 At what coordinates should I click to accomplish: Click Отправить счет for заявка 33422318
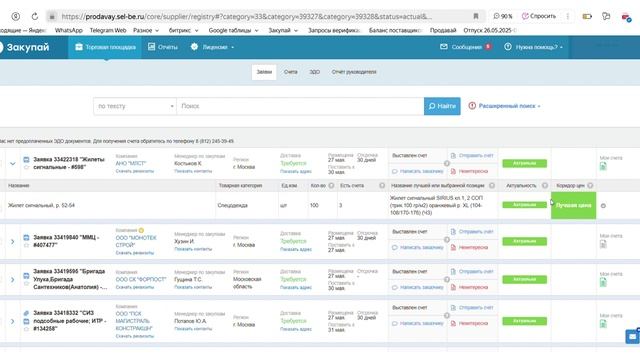coord(472,156)
